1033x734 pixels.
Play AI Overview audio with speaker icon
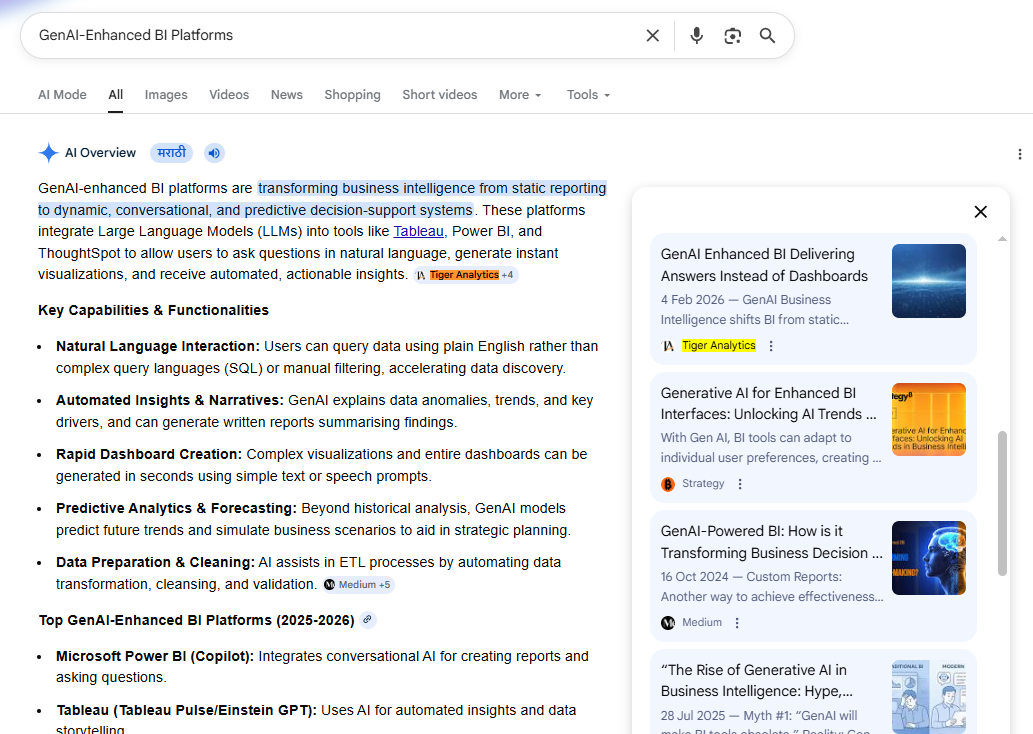(214, 153)
